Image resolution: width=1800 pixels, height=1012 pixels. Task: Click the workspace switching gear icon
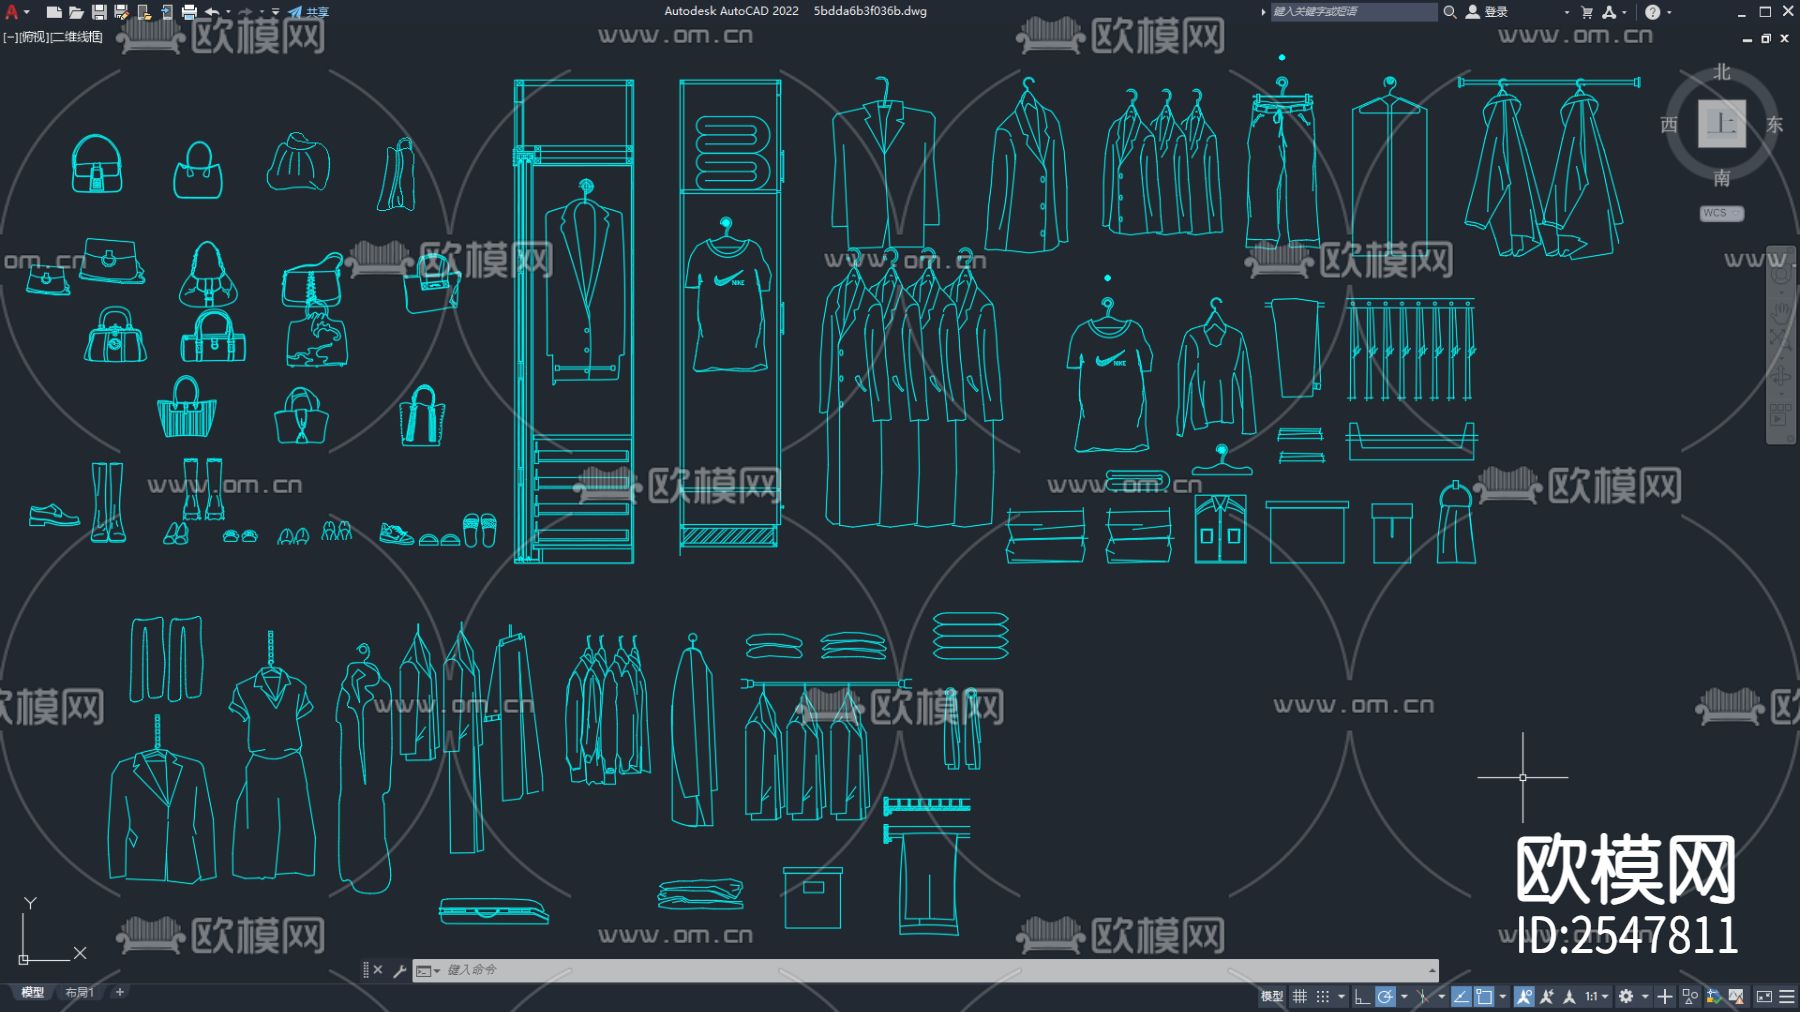(x=1626, y=996)
